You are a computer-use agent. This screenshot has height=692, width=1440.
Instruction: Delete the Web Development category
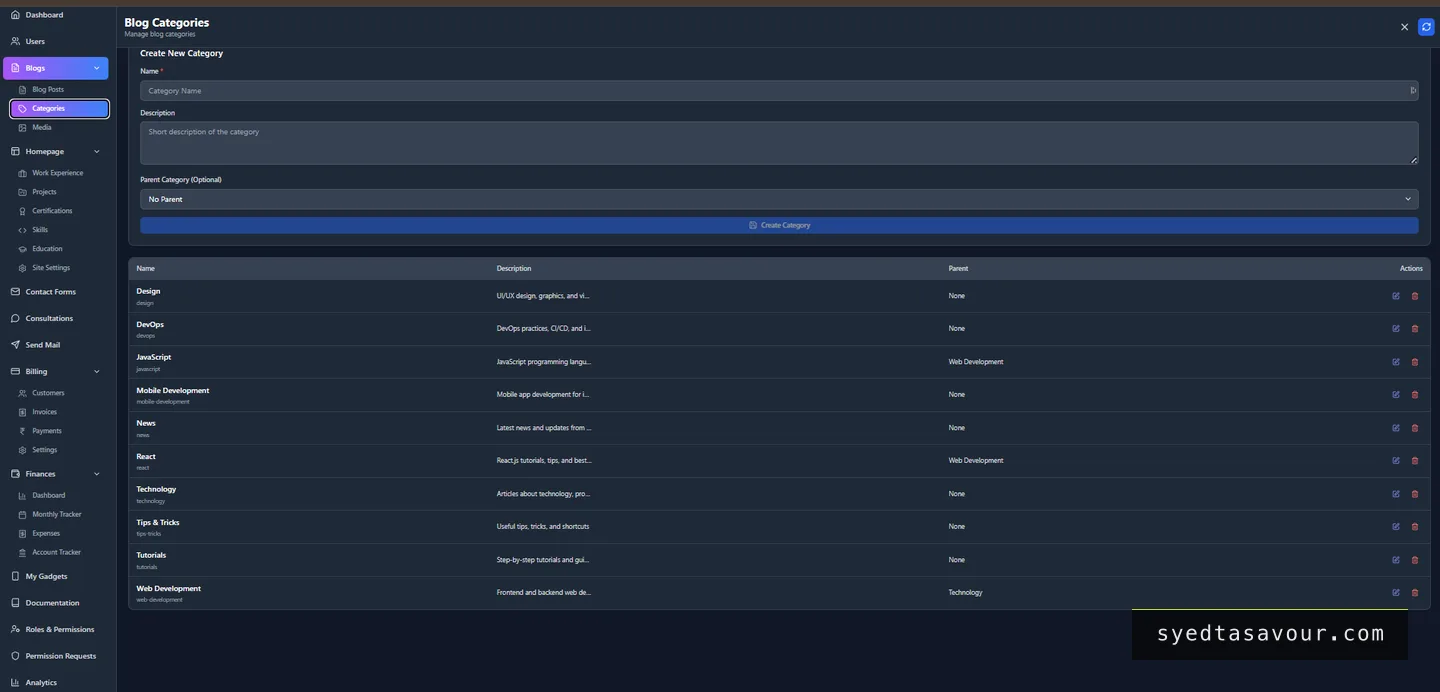(1414, 593)
